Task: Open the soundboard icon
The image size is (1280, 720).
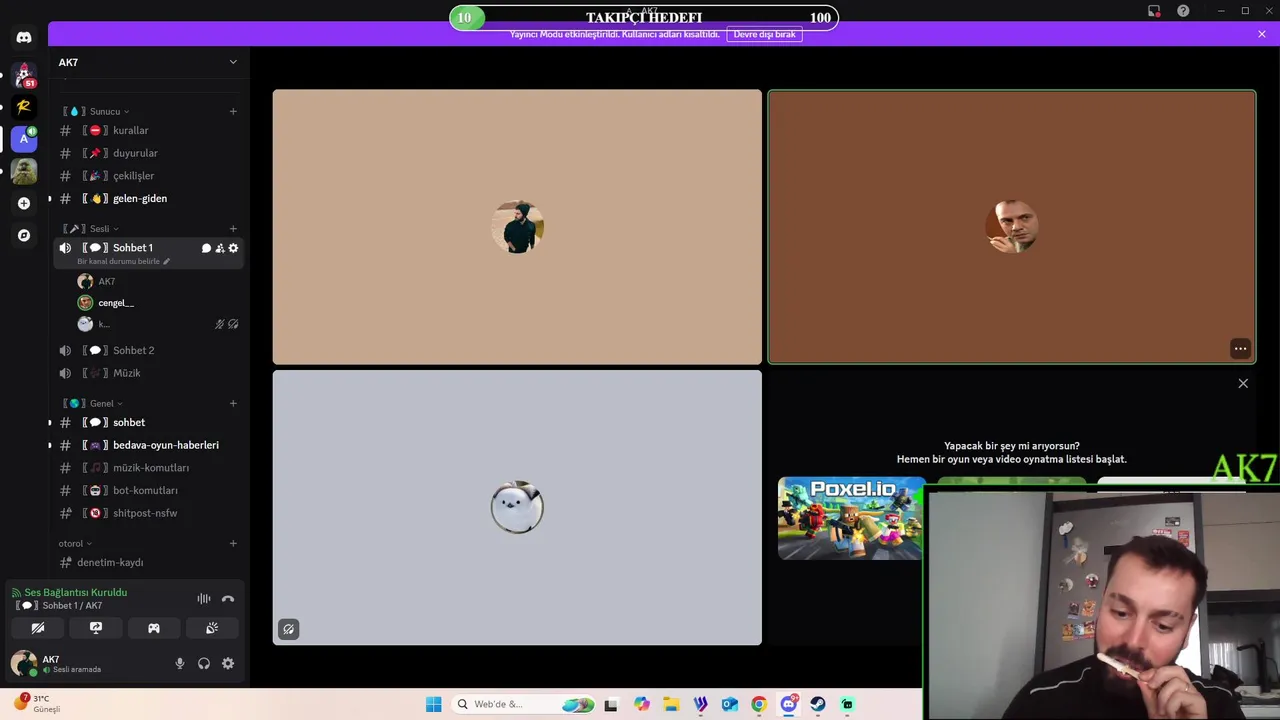Action: coord(212,628)
